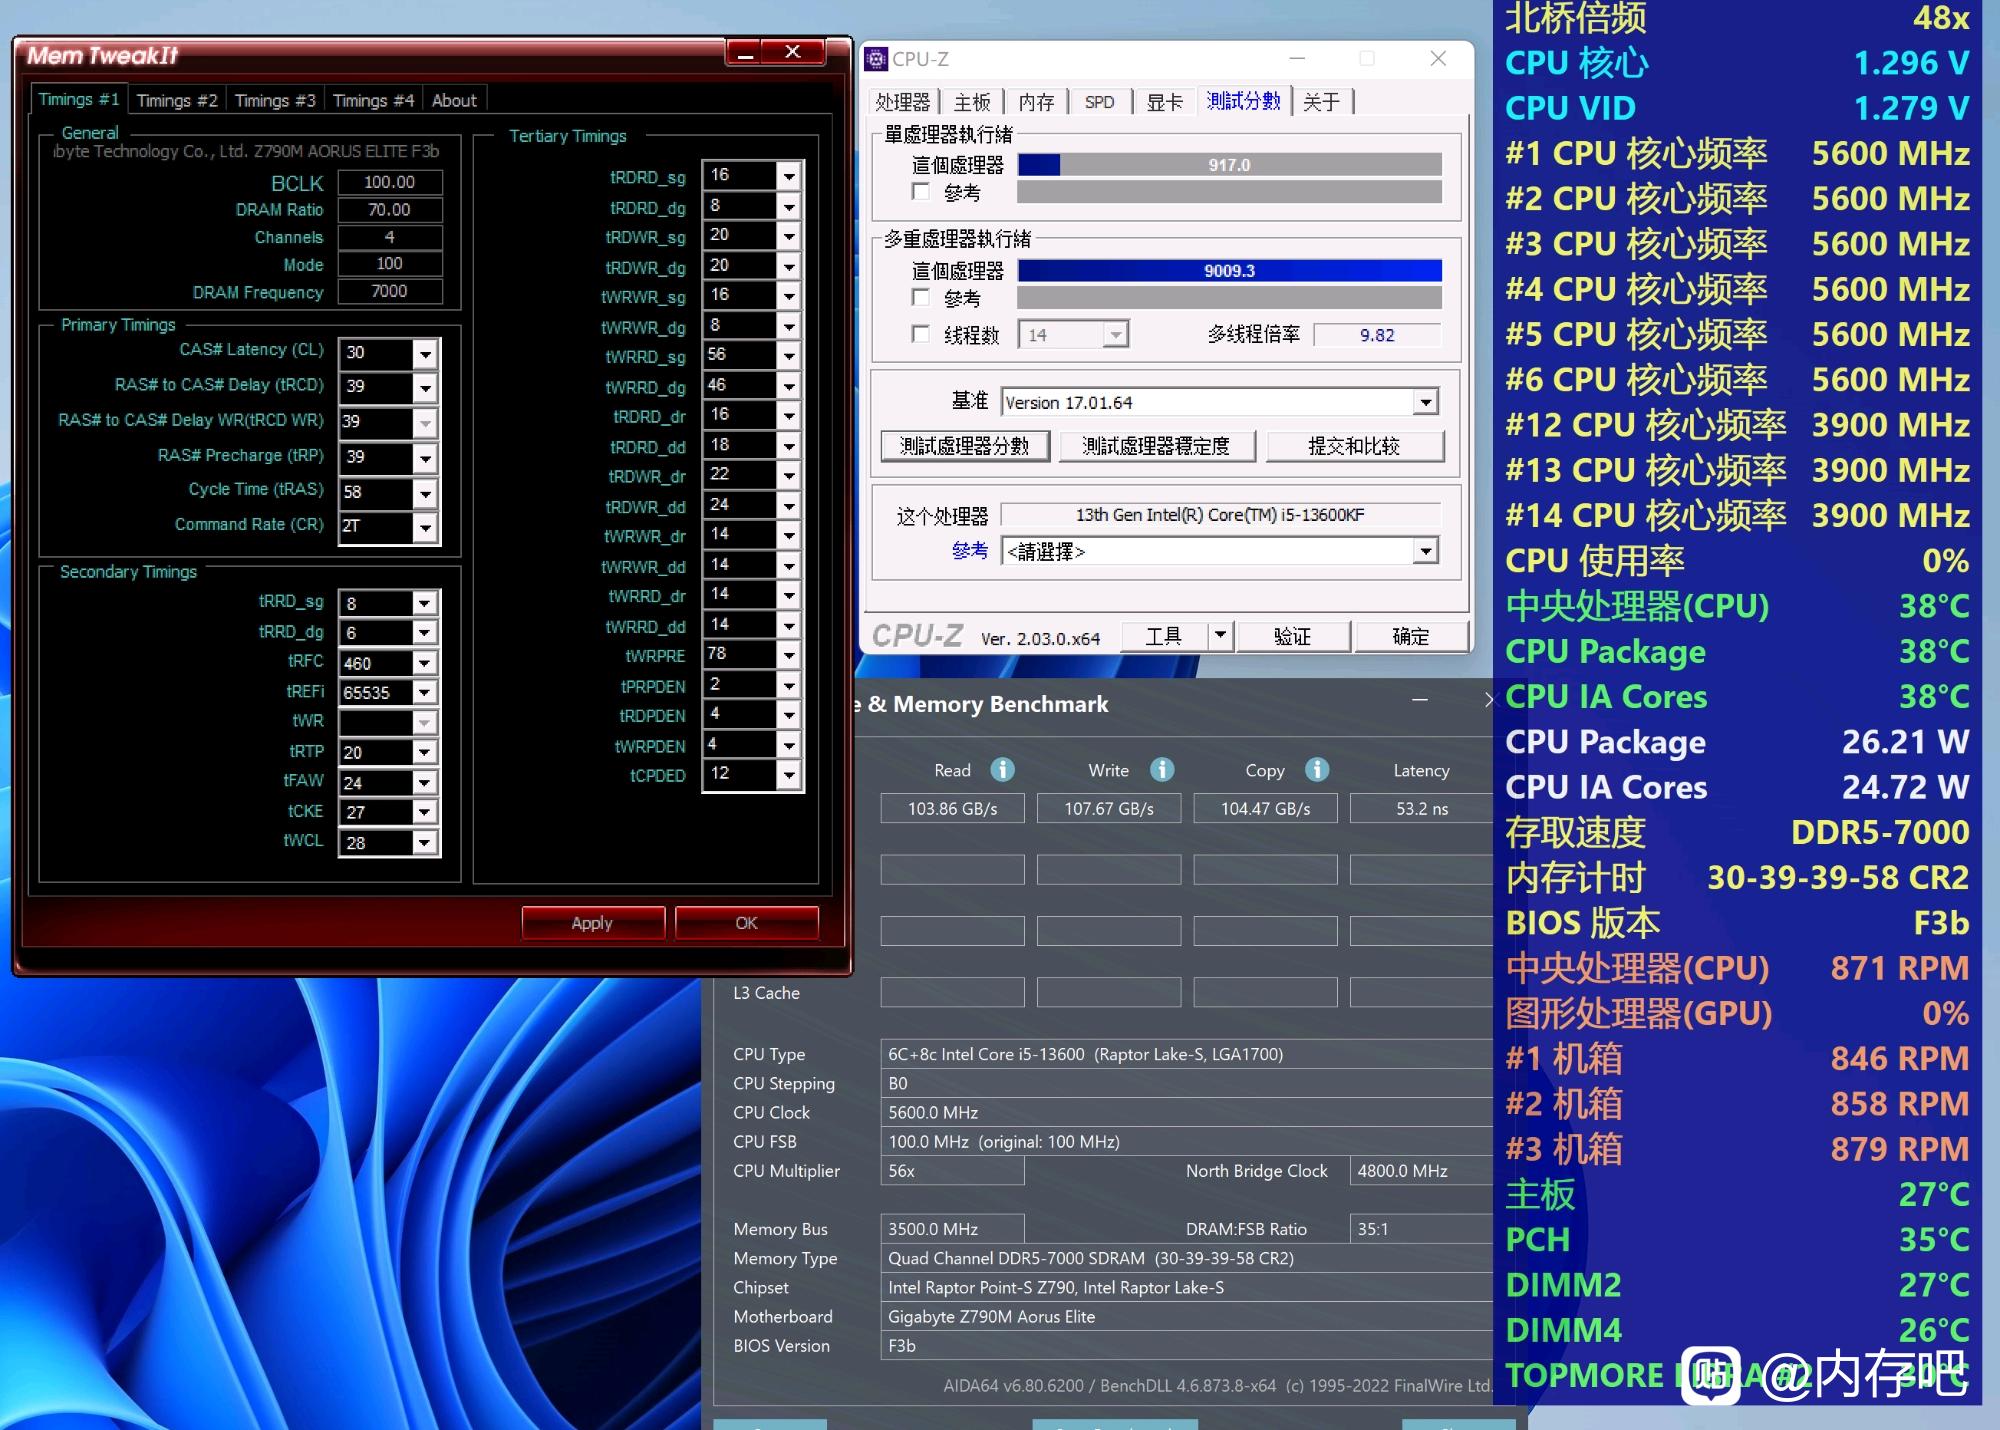Image resolution: width=2000 pixels, height=1430 pixels.
Task: Close the CPU-Z window
Action: click(x=1438, y=59)
